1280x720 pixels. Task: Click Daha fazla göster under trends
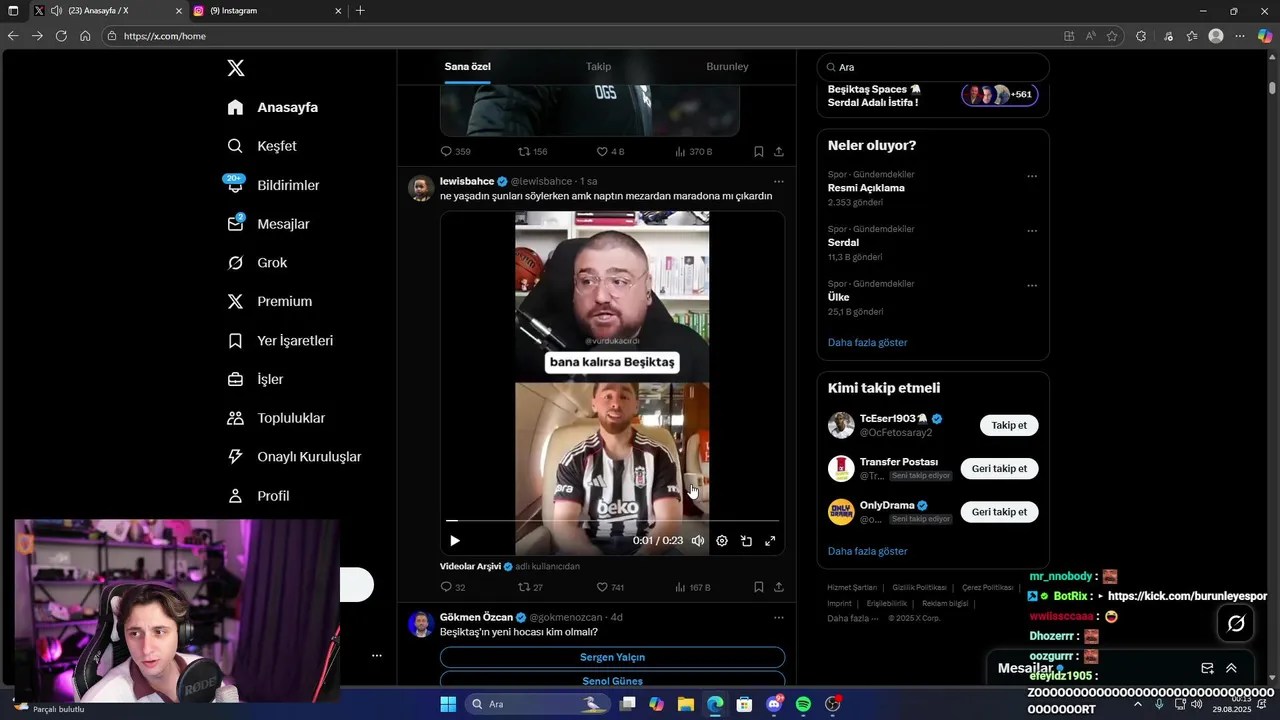click(x=867, y=342)
